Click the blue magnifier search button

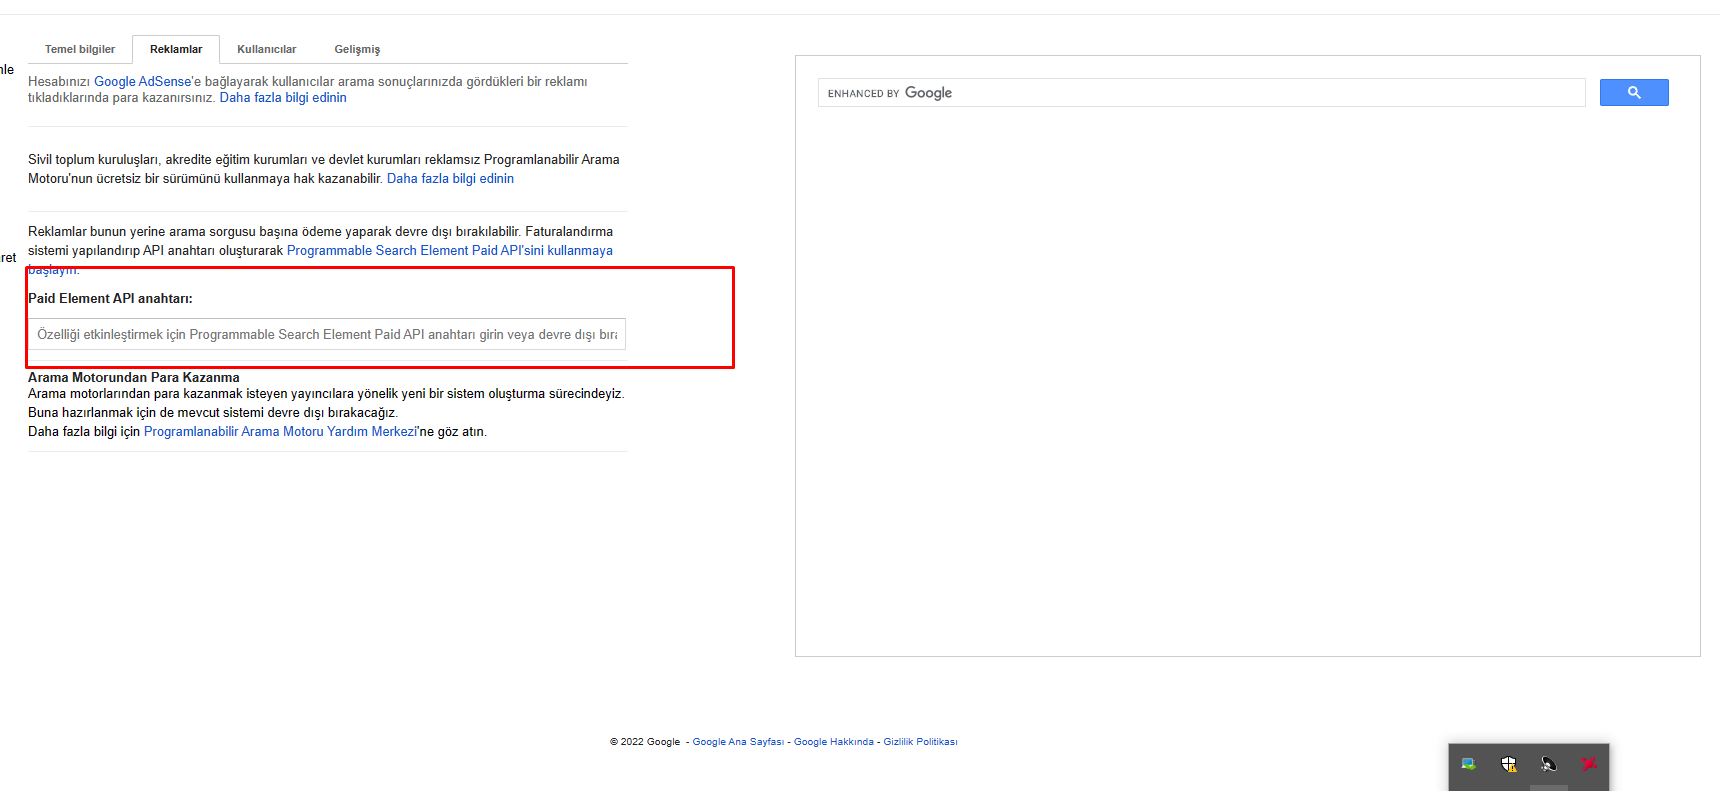coord(1634,93)
